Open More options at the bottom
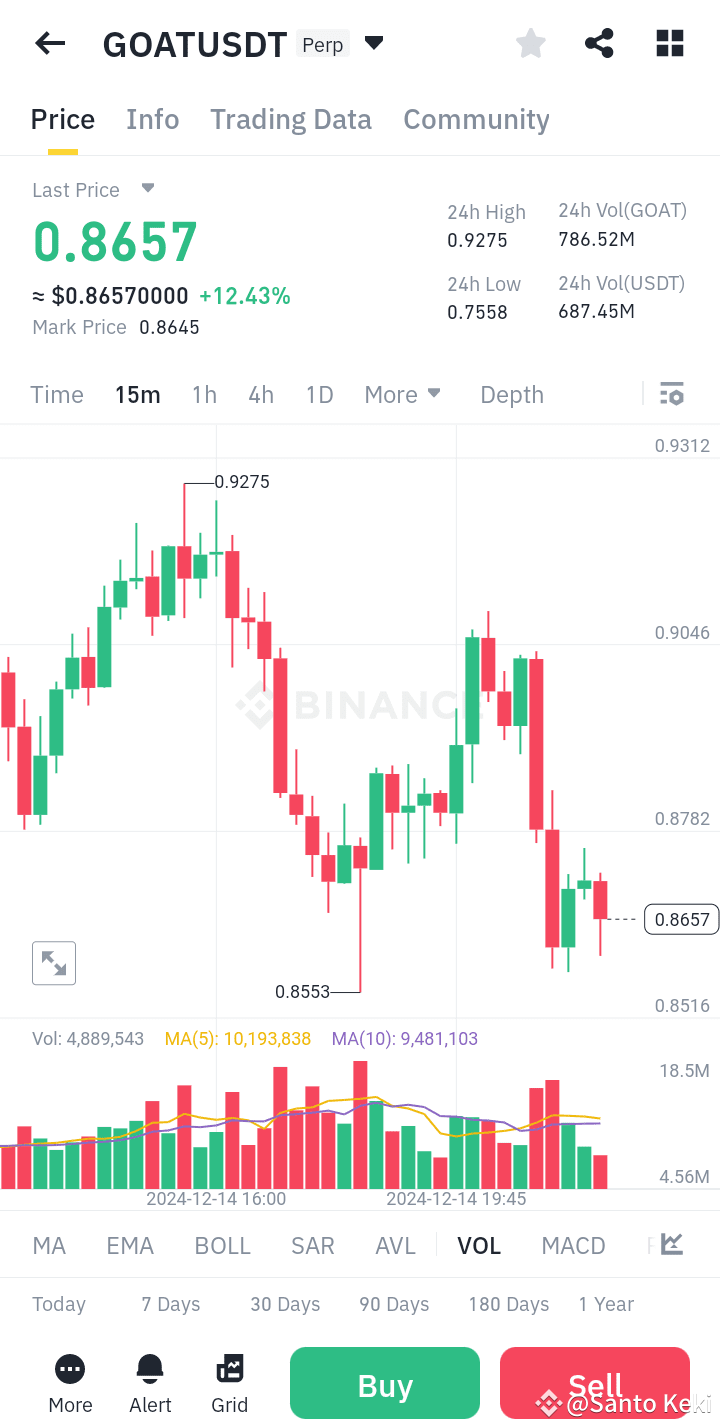This screenshot has height=1427, width=720. click(69, 1383)
